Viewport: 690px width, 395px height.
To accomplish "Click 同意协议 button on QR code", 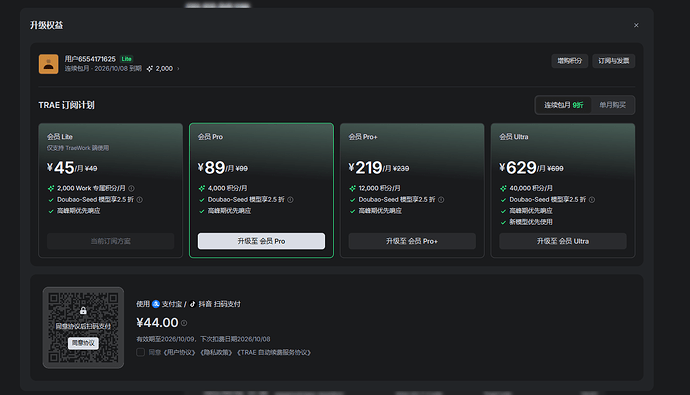I will tap(83, 343).
